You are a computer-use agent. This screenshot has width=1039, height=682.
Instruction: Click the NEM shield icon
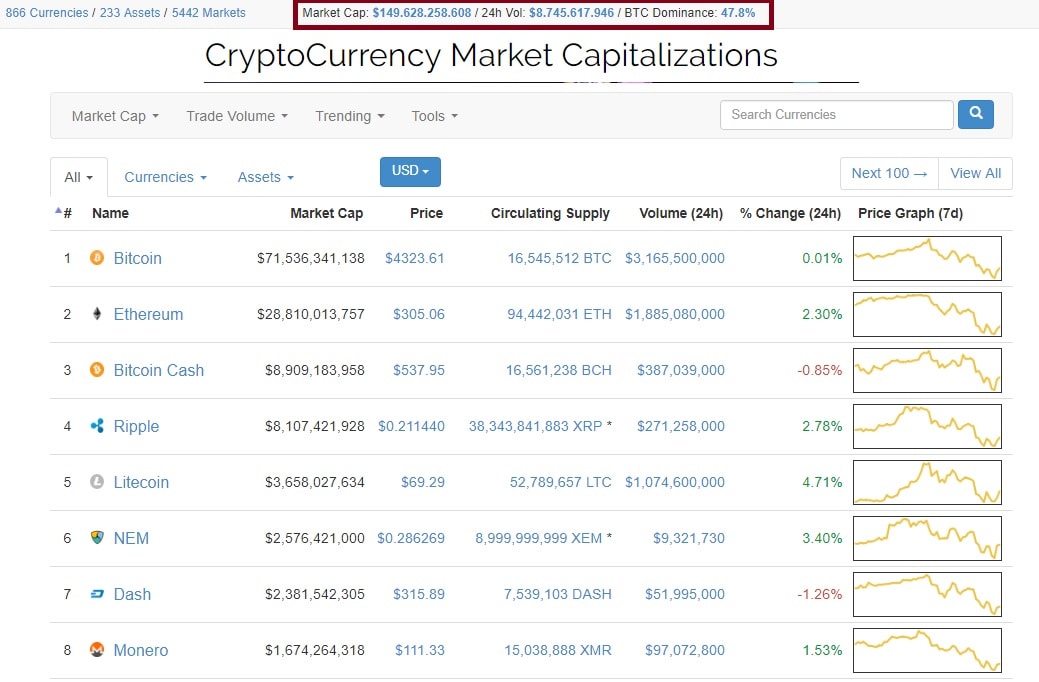tap(97, 538)
